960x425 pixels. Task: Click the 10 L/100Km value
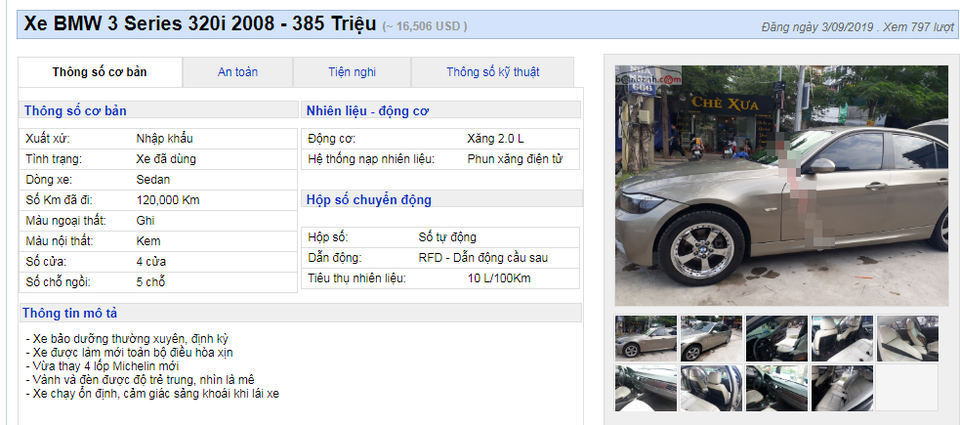pyautogui.click(x=499, y=279)
